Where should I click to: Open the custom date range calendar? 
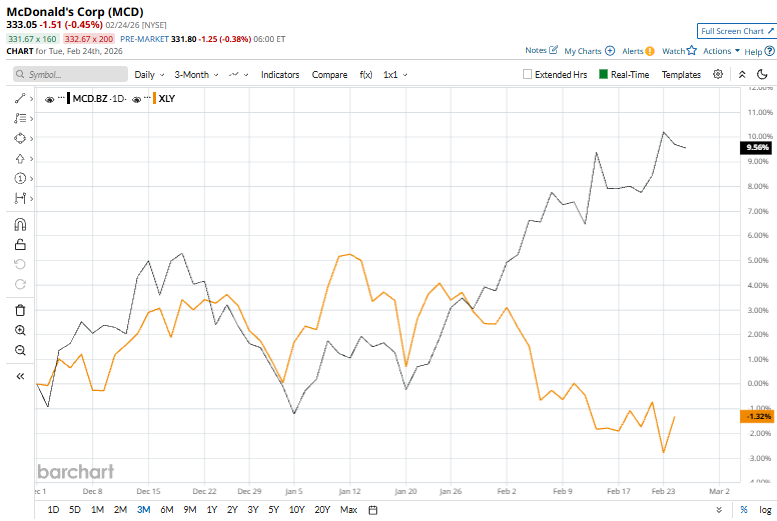[x=373, y=510]
